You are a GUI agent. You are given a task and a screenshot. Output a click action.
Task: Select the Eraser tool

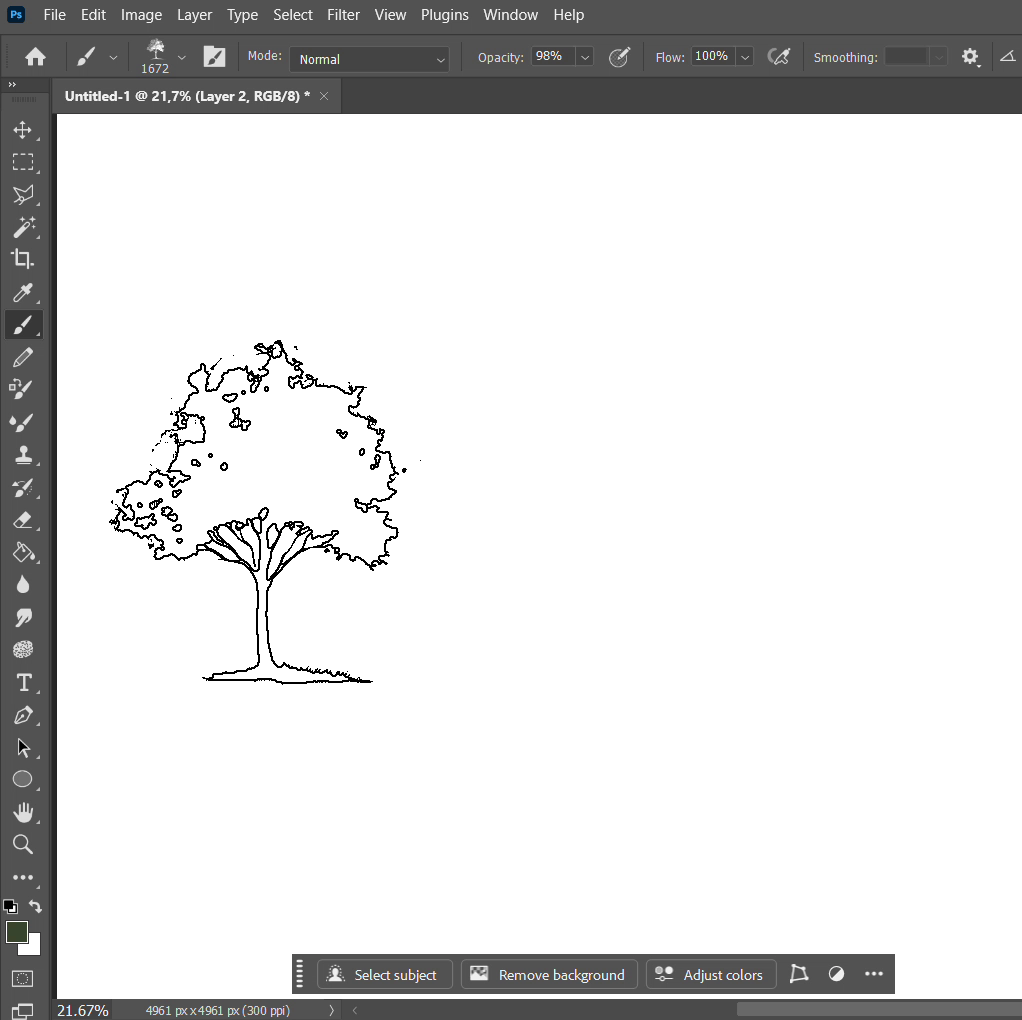(x=23, y=520)
